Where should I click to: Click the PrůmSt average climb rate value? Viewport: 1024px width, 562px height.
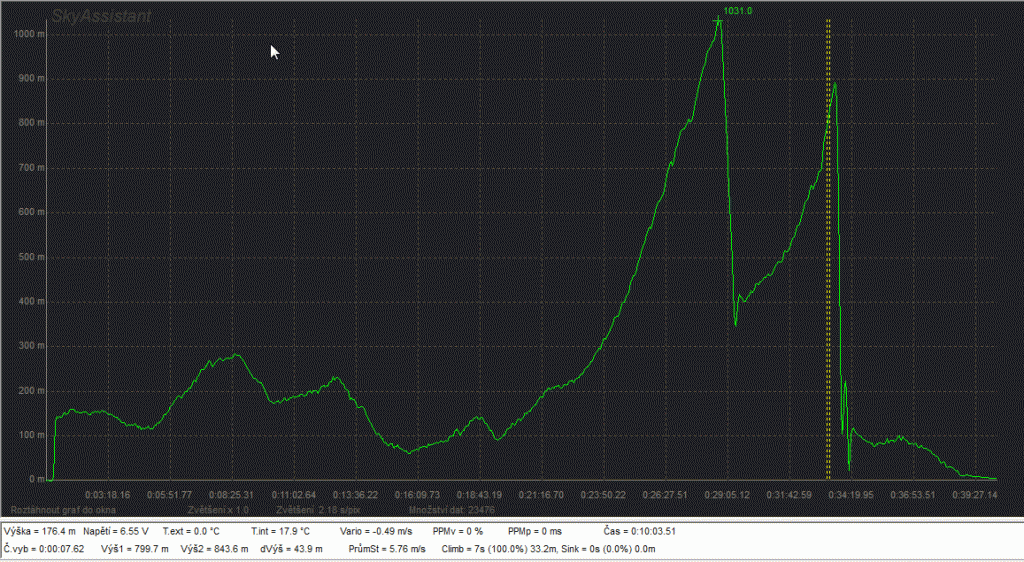(386, 549)
